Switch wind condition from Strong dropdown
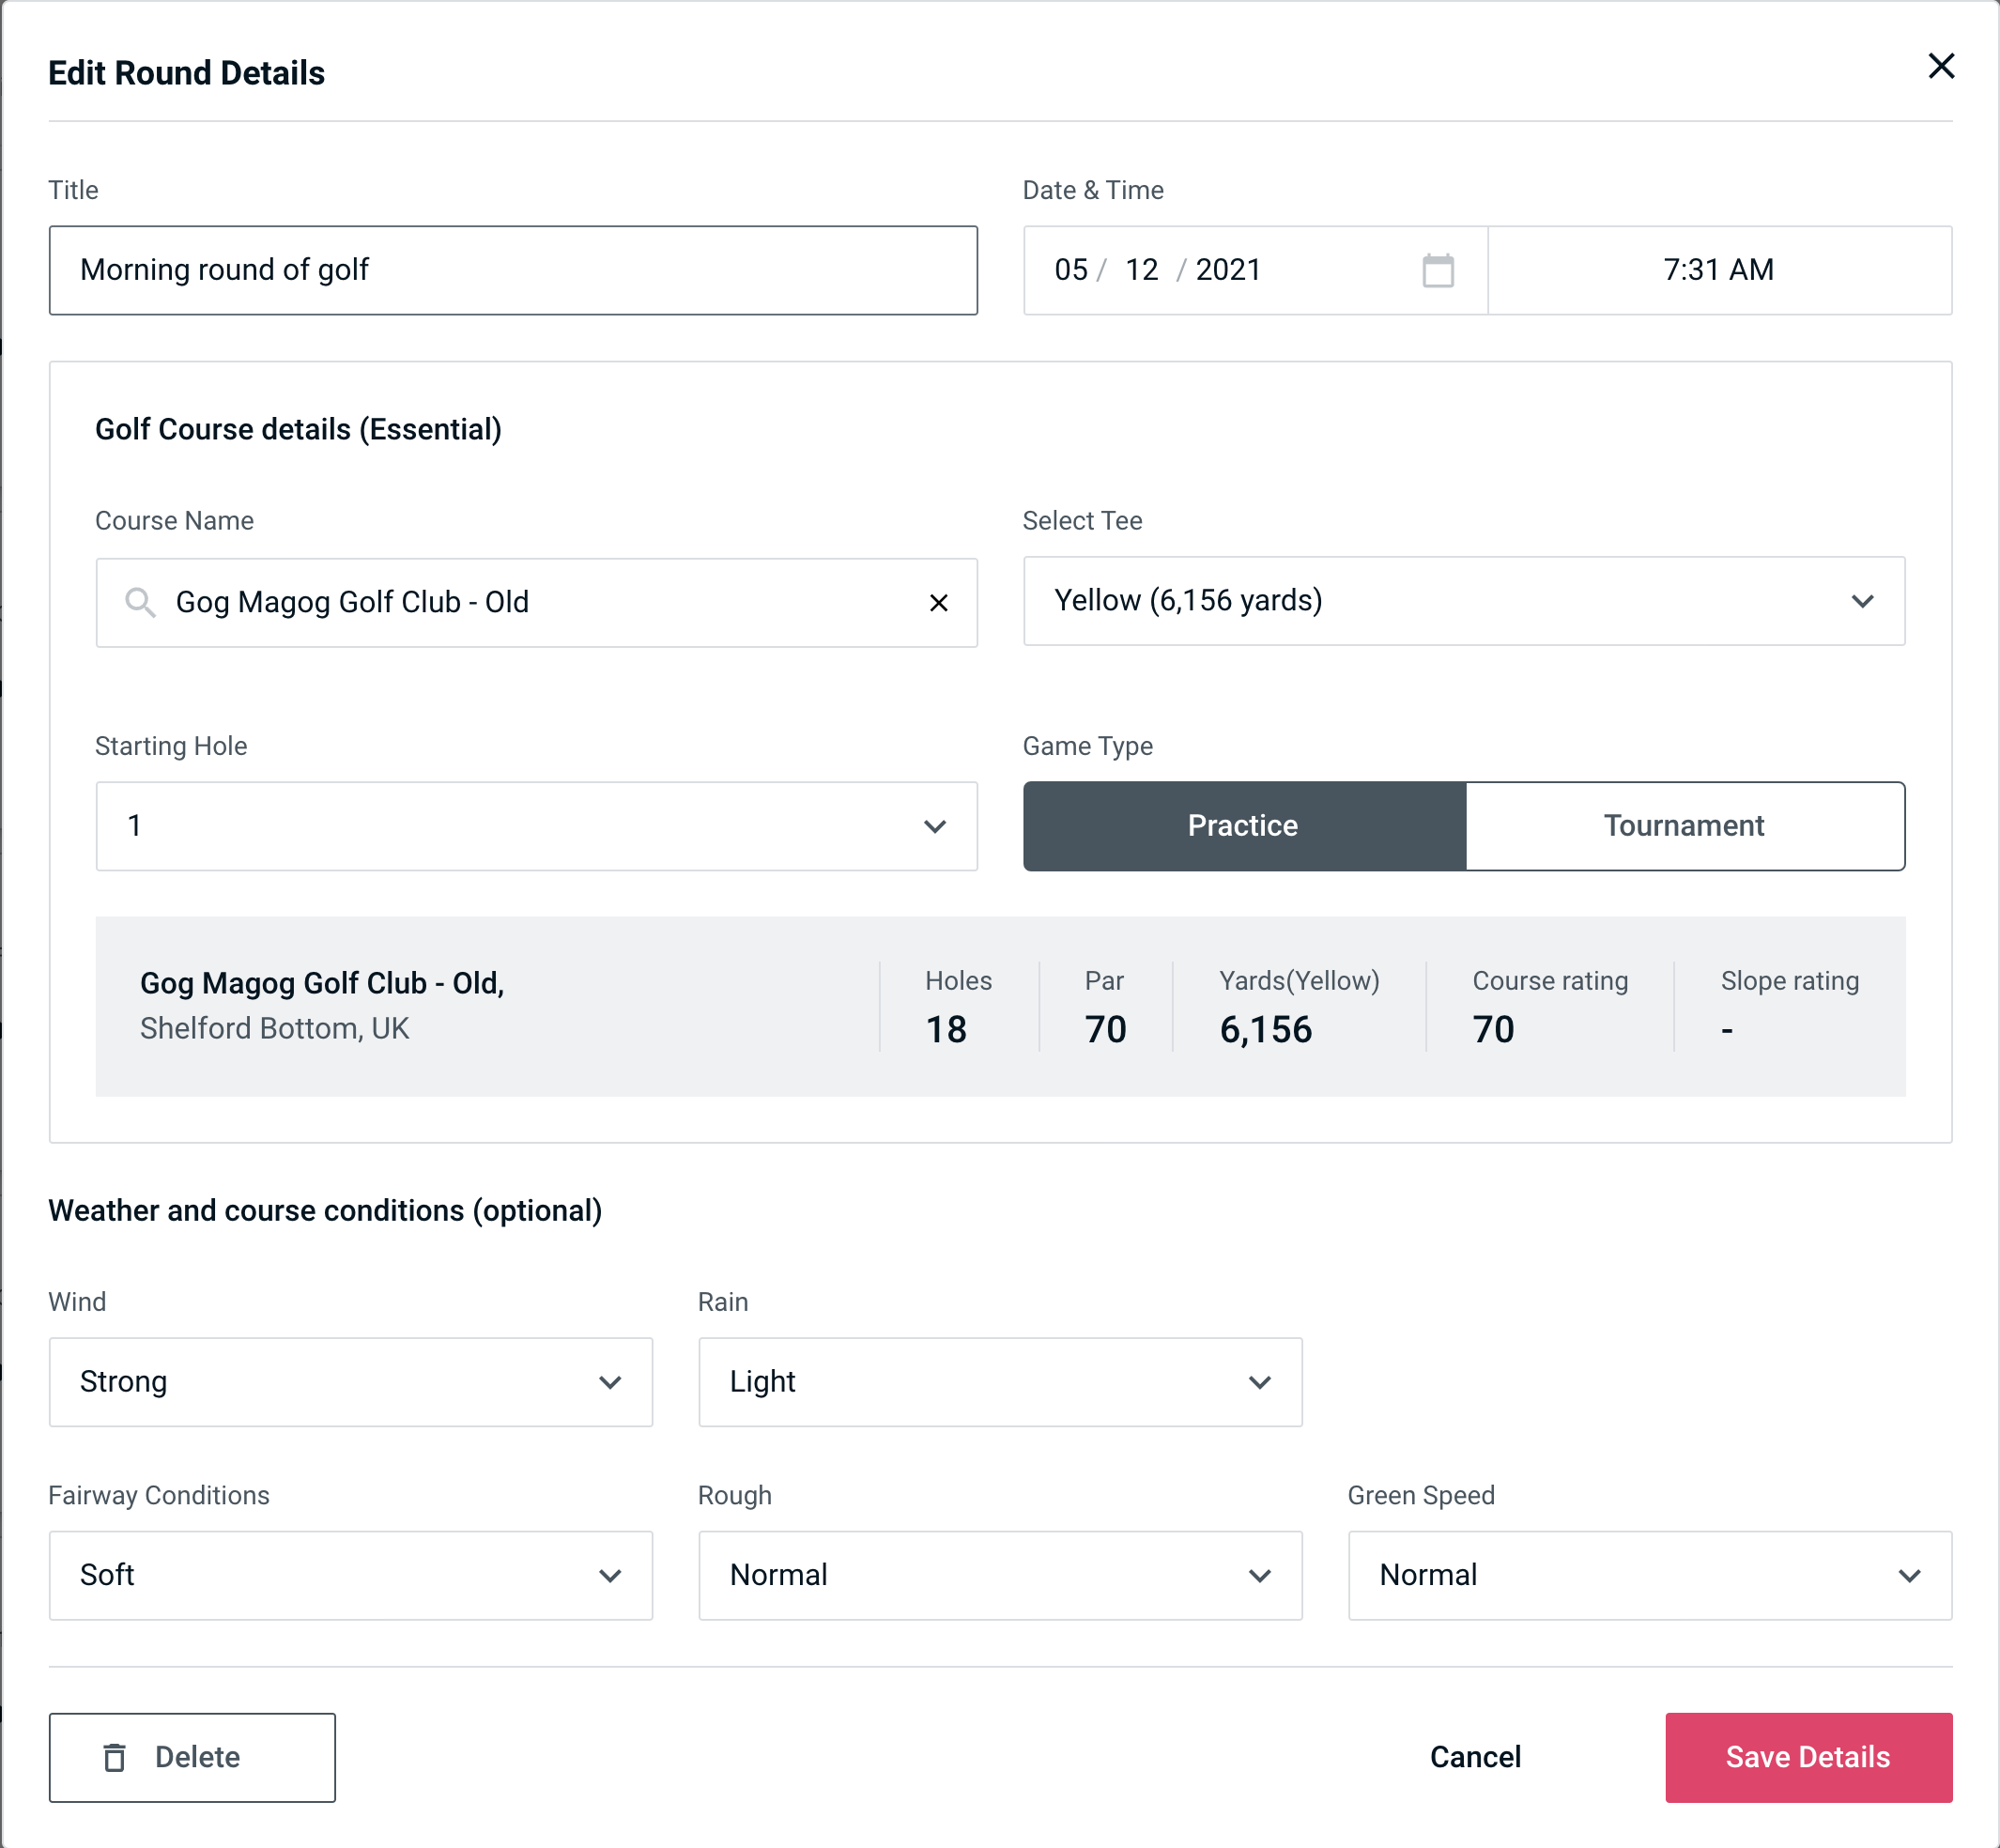Image resolution: width=2000 pixels, height=1848 pixels. pyautogui.click(x=350, y=1381)
